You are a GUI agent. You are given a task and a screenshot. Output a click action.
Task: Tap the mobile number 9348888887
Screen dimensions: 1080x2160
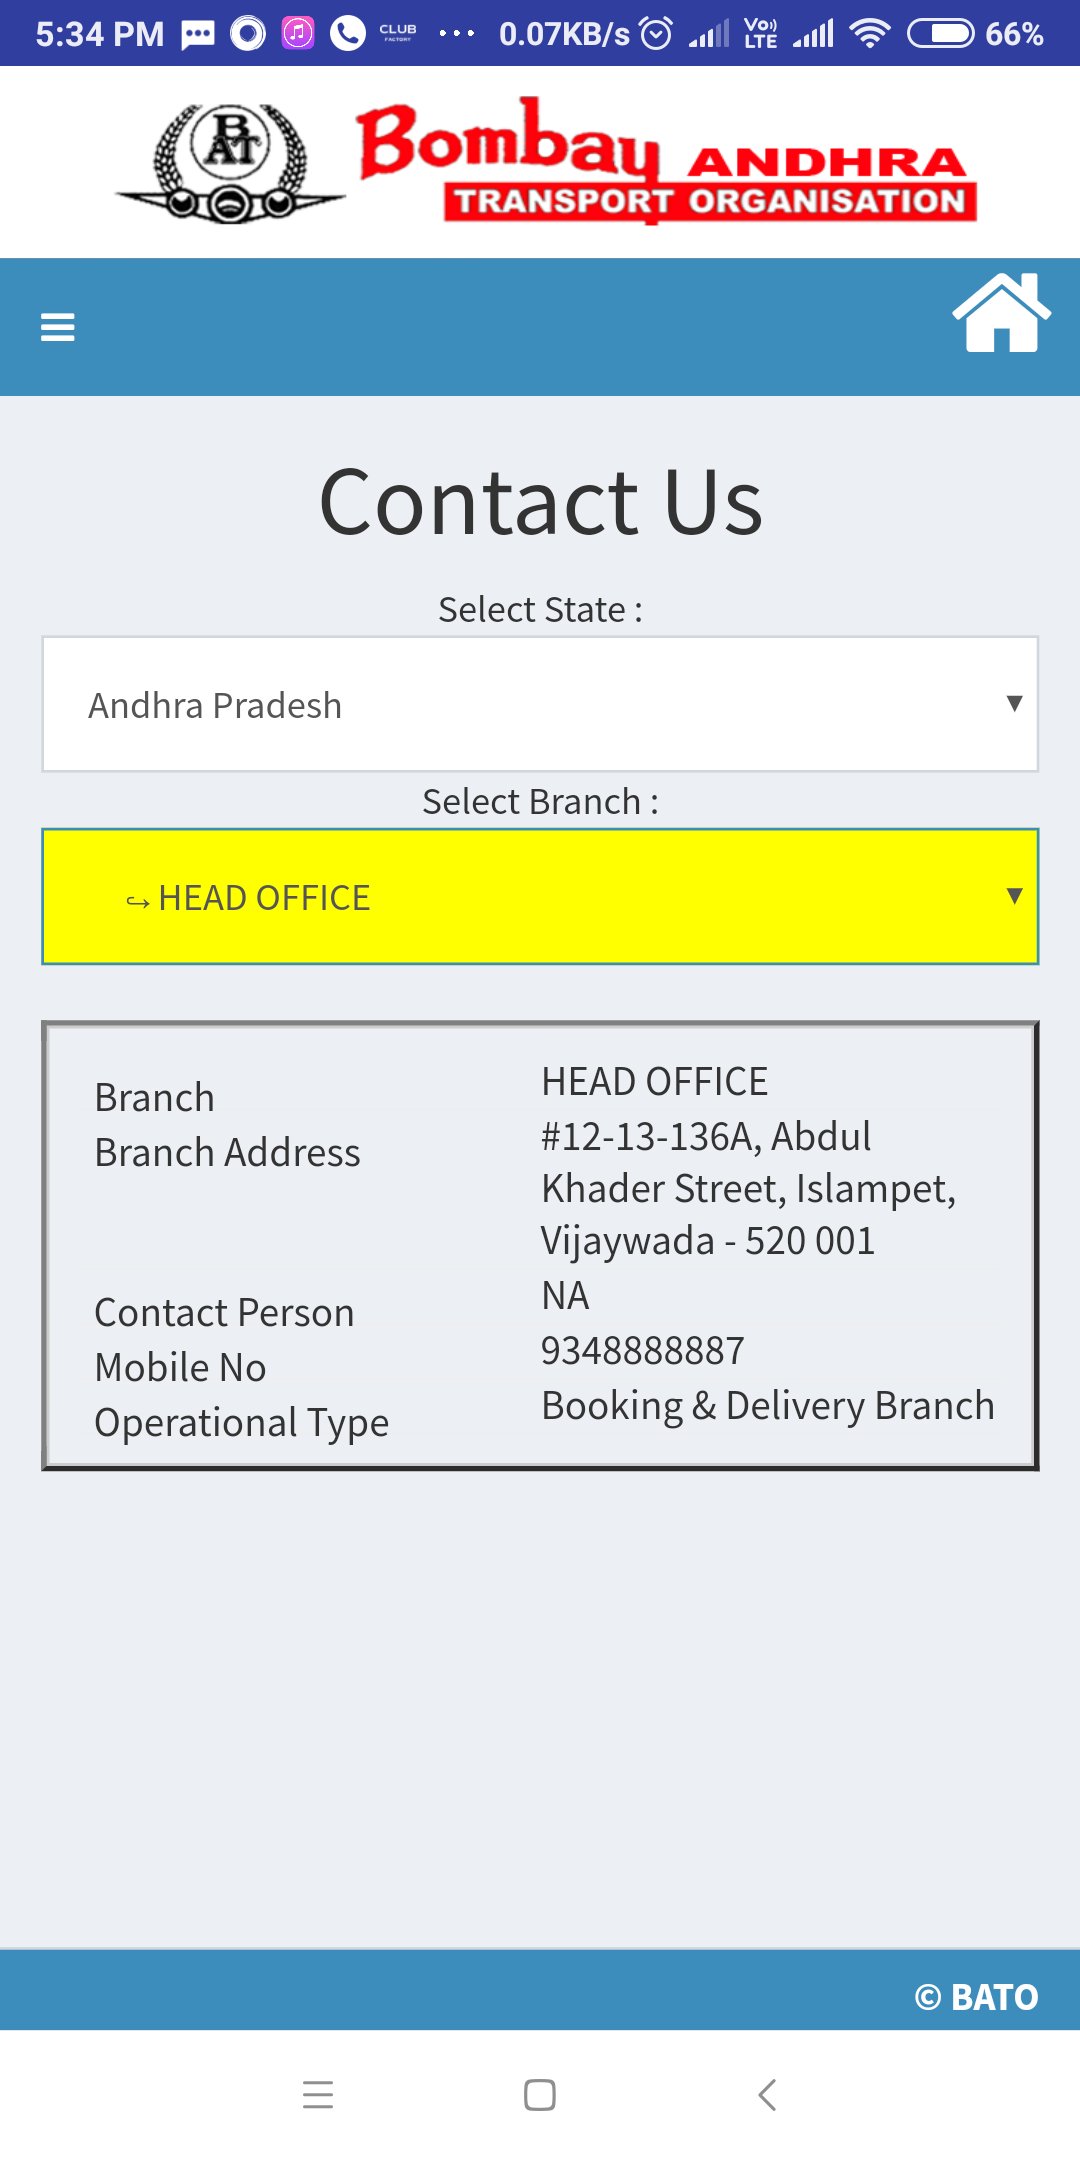coord(643,1351)
